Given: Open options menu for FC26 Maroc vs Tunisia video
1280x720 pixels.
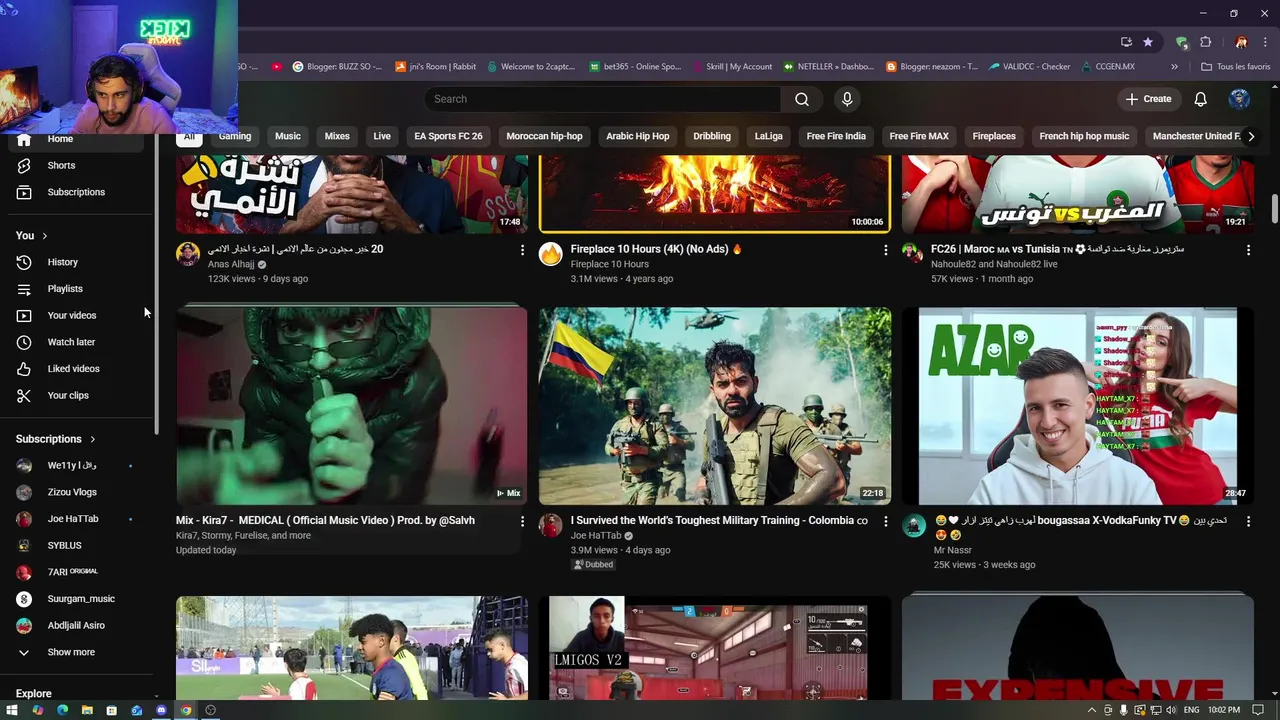Looking at the screenshot, I should pos(1248,250).
